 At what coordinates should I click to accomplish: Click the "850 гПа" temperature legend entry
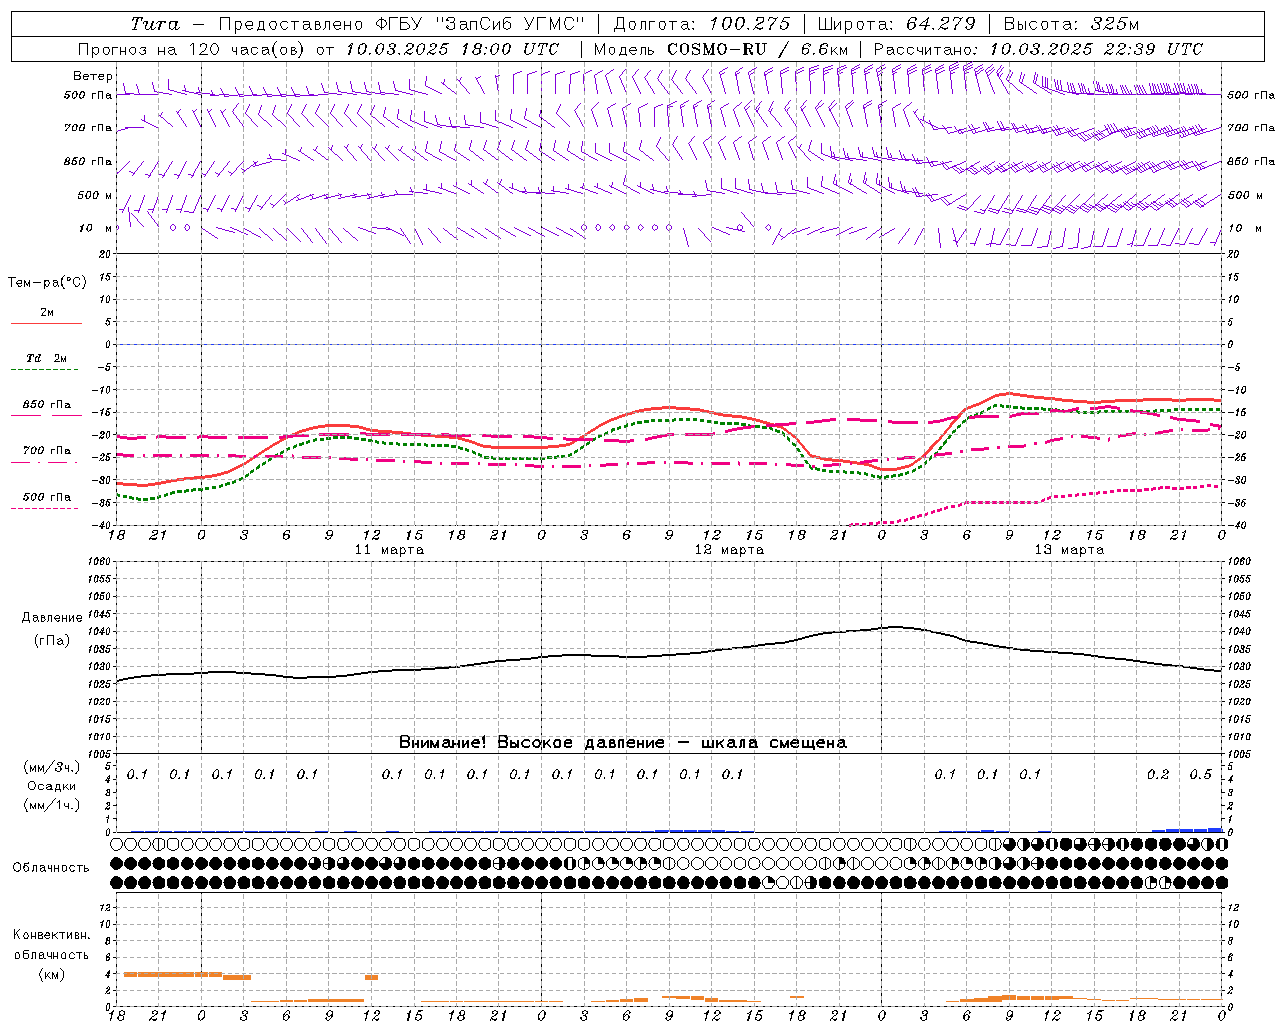pyautogui.click(x=46, y=405)
